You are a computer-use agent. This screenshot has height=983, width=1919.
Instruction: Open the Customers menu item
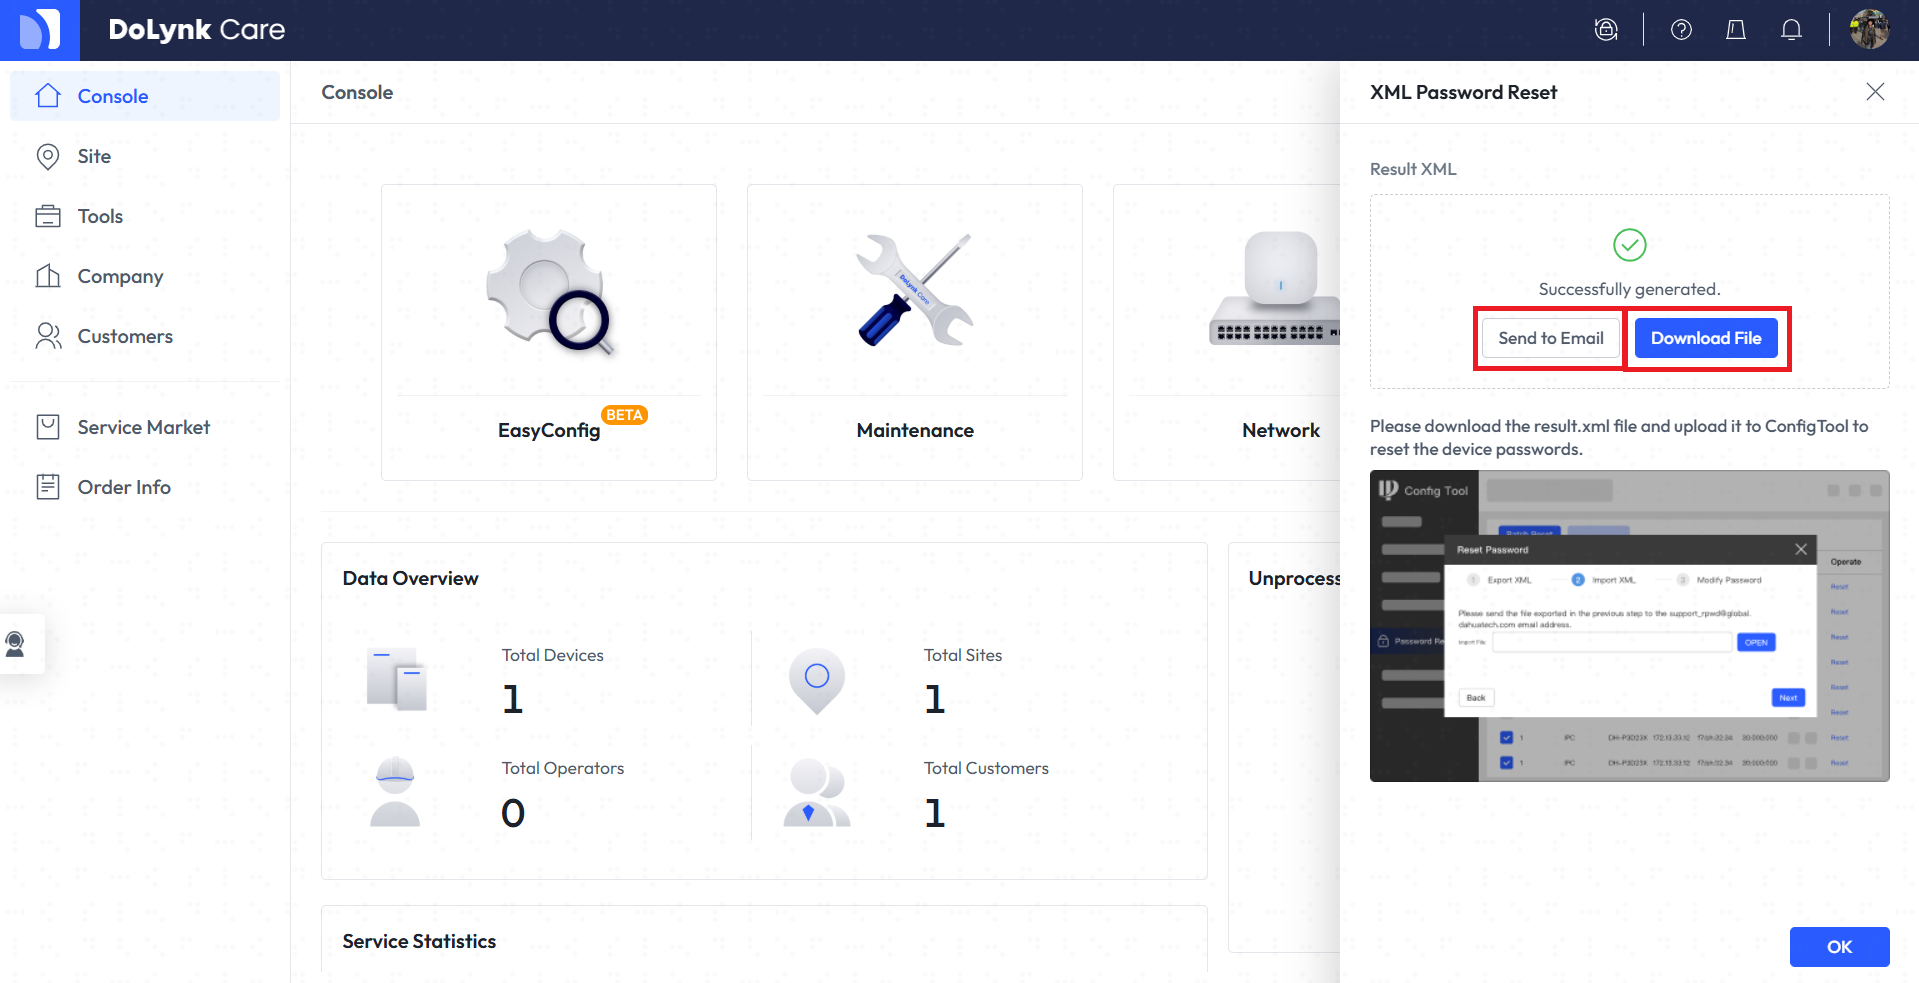145,336
